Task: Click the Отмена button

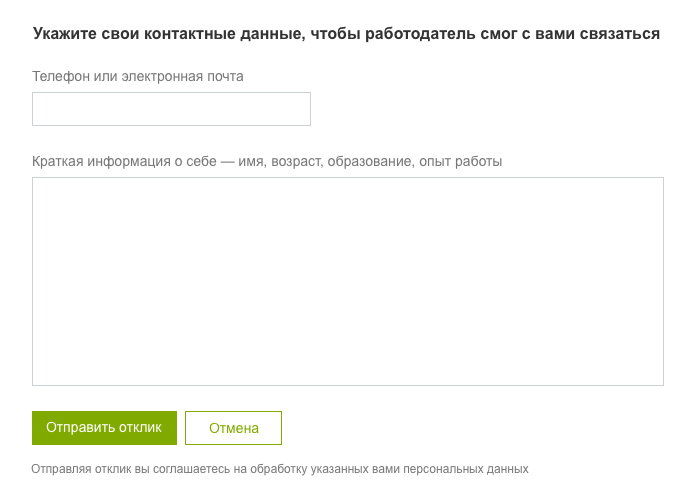Action: 233,428
